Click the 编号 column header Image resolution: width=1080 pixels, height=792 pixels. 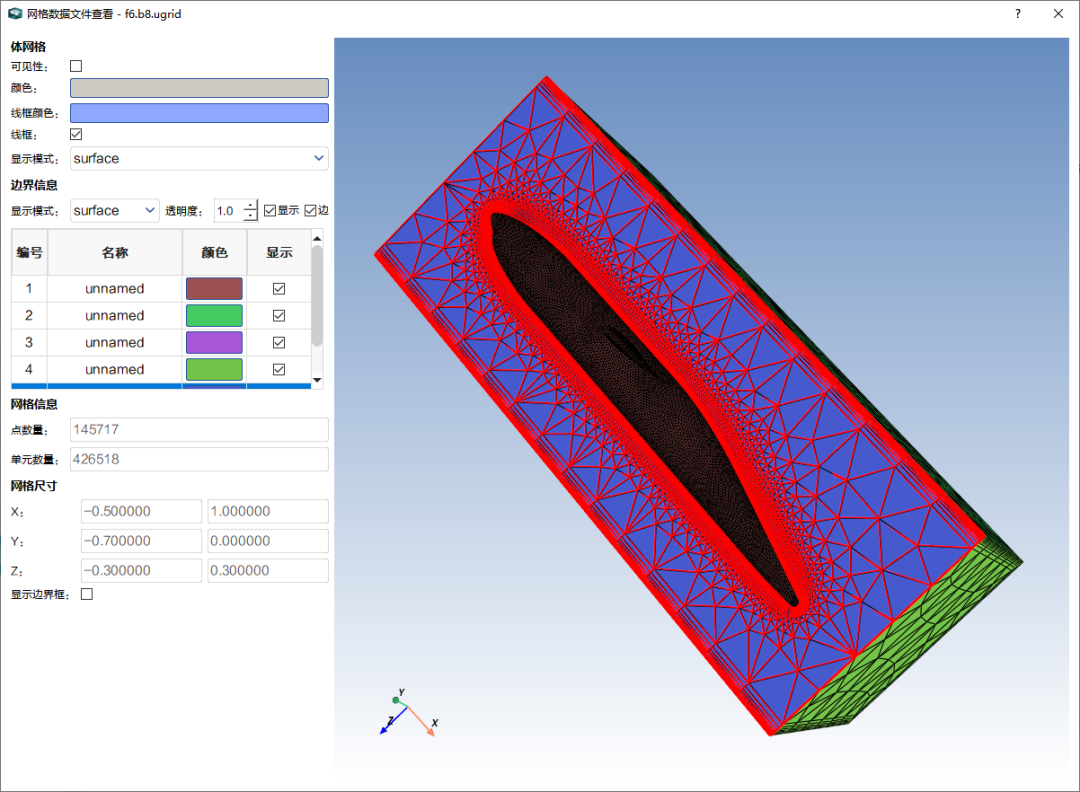pyautogui.click(x=30, y=253)
